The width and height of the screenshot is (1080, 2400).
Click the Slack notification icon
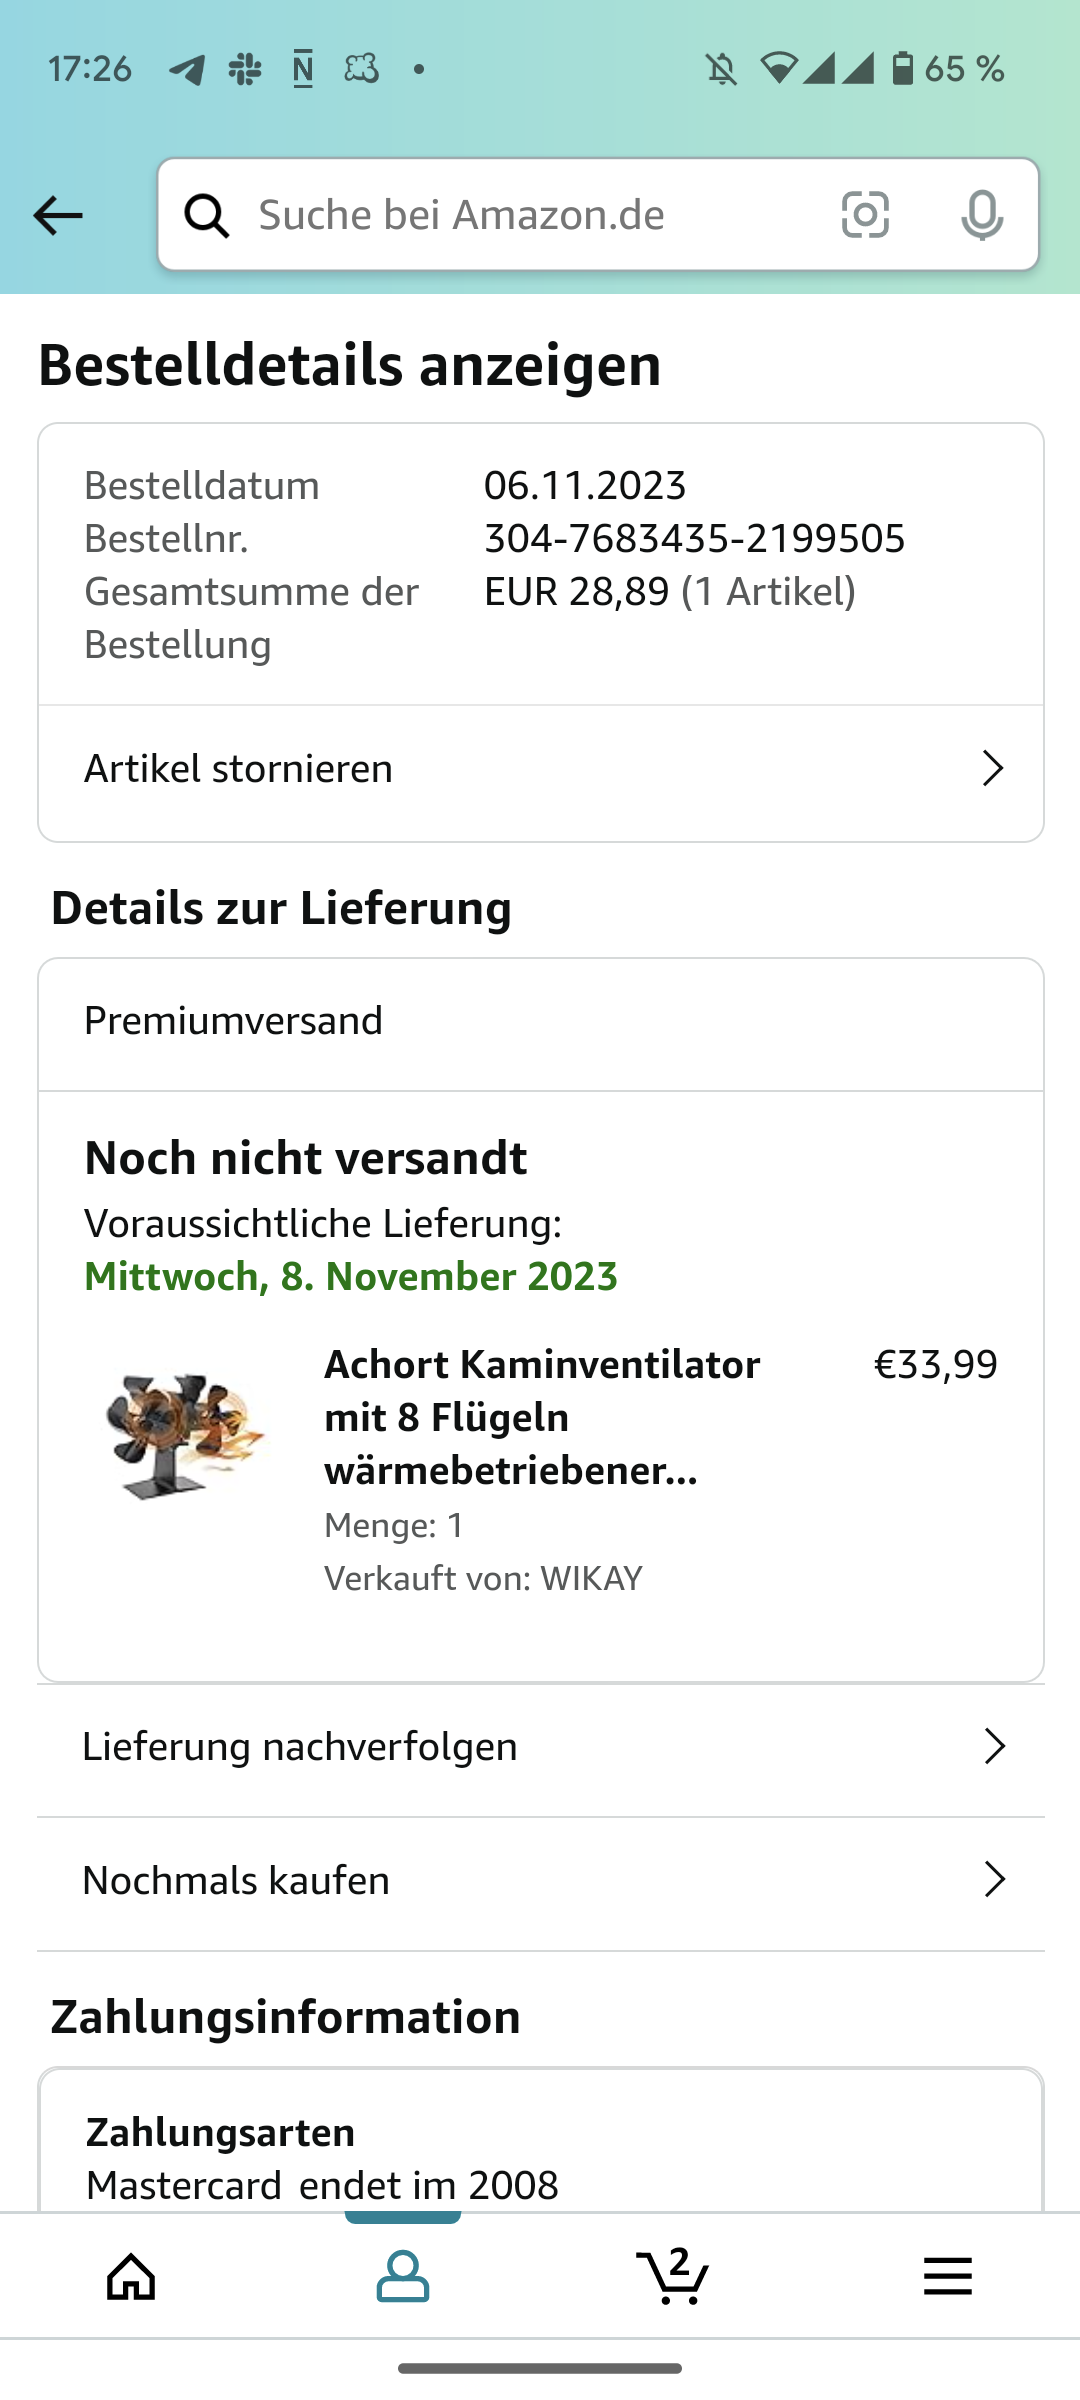245,69
